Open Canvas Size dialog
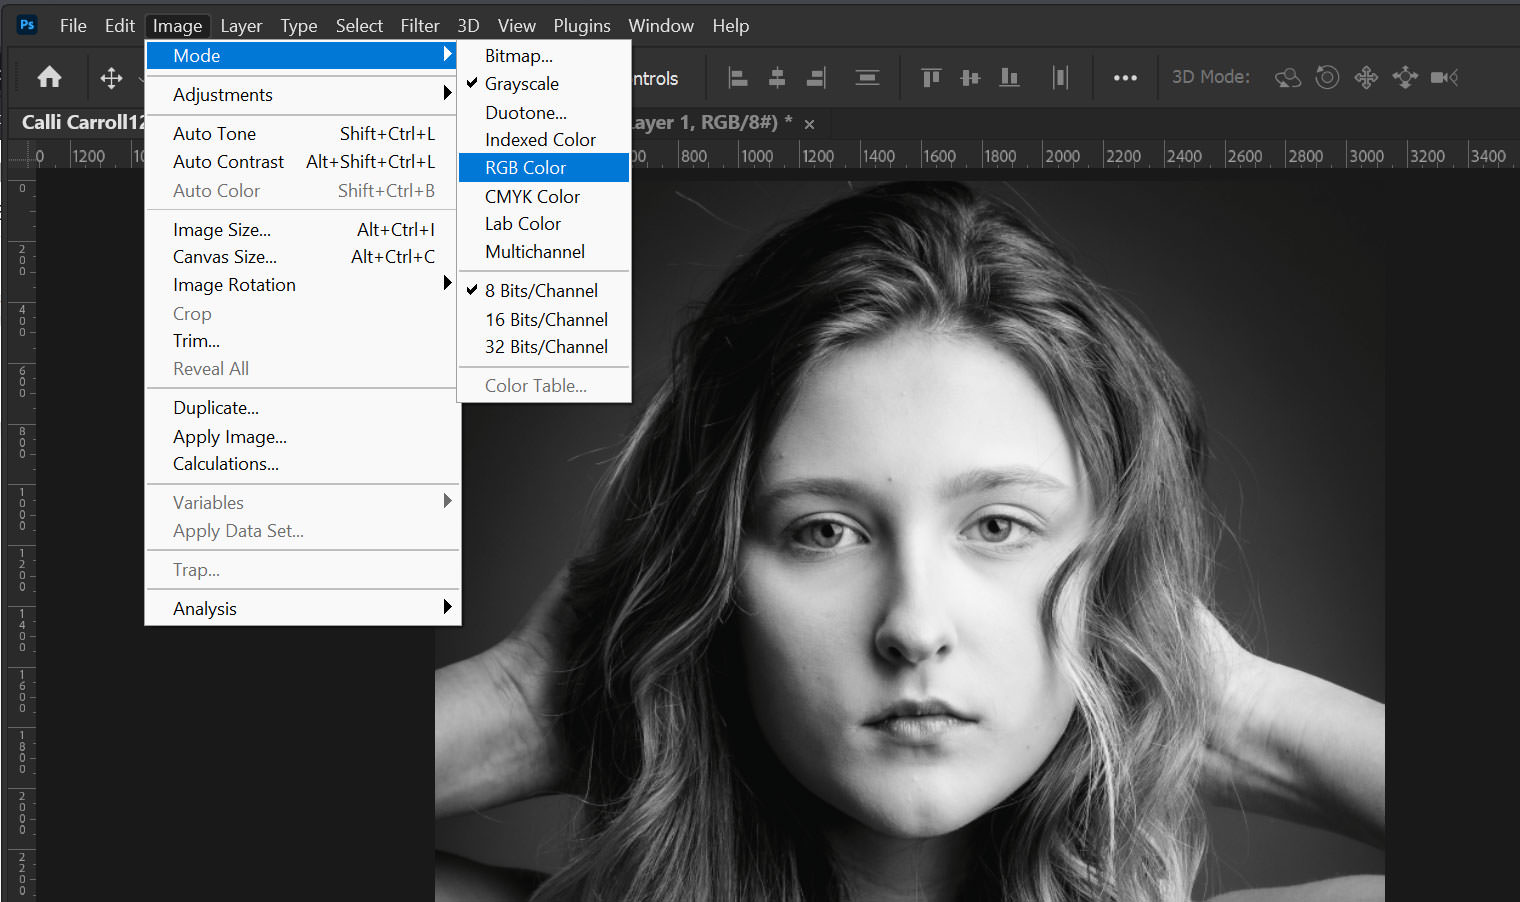The width and height of the screenshot is (1520, 902). (301, 257)
